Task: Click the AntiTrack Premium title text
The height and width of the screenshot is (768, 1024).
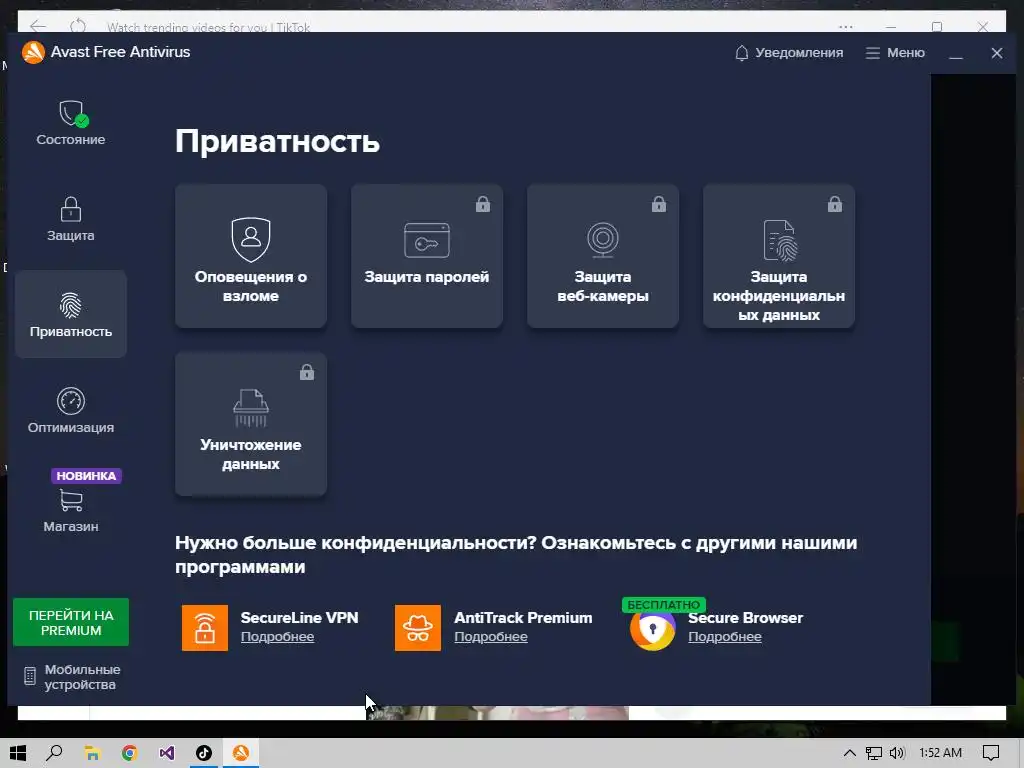Action: point(523,618)
